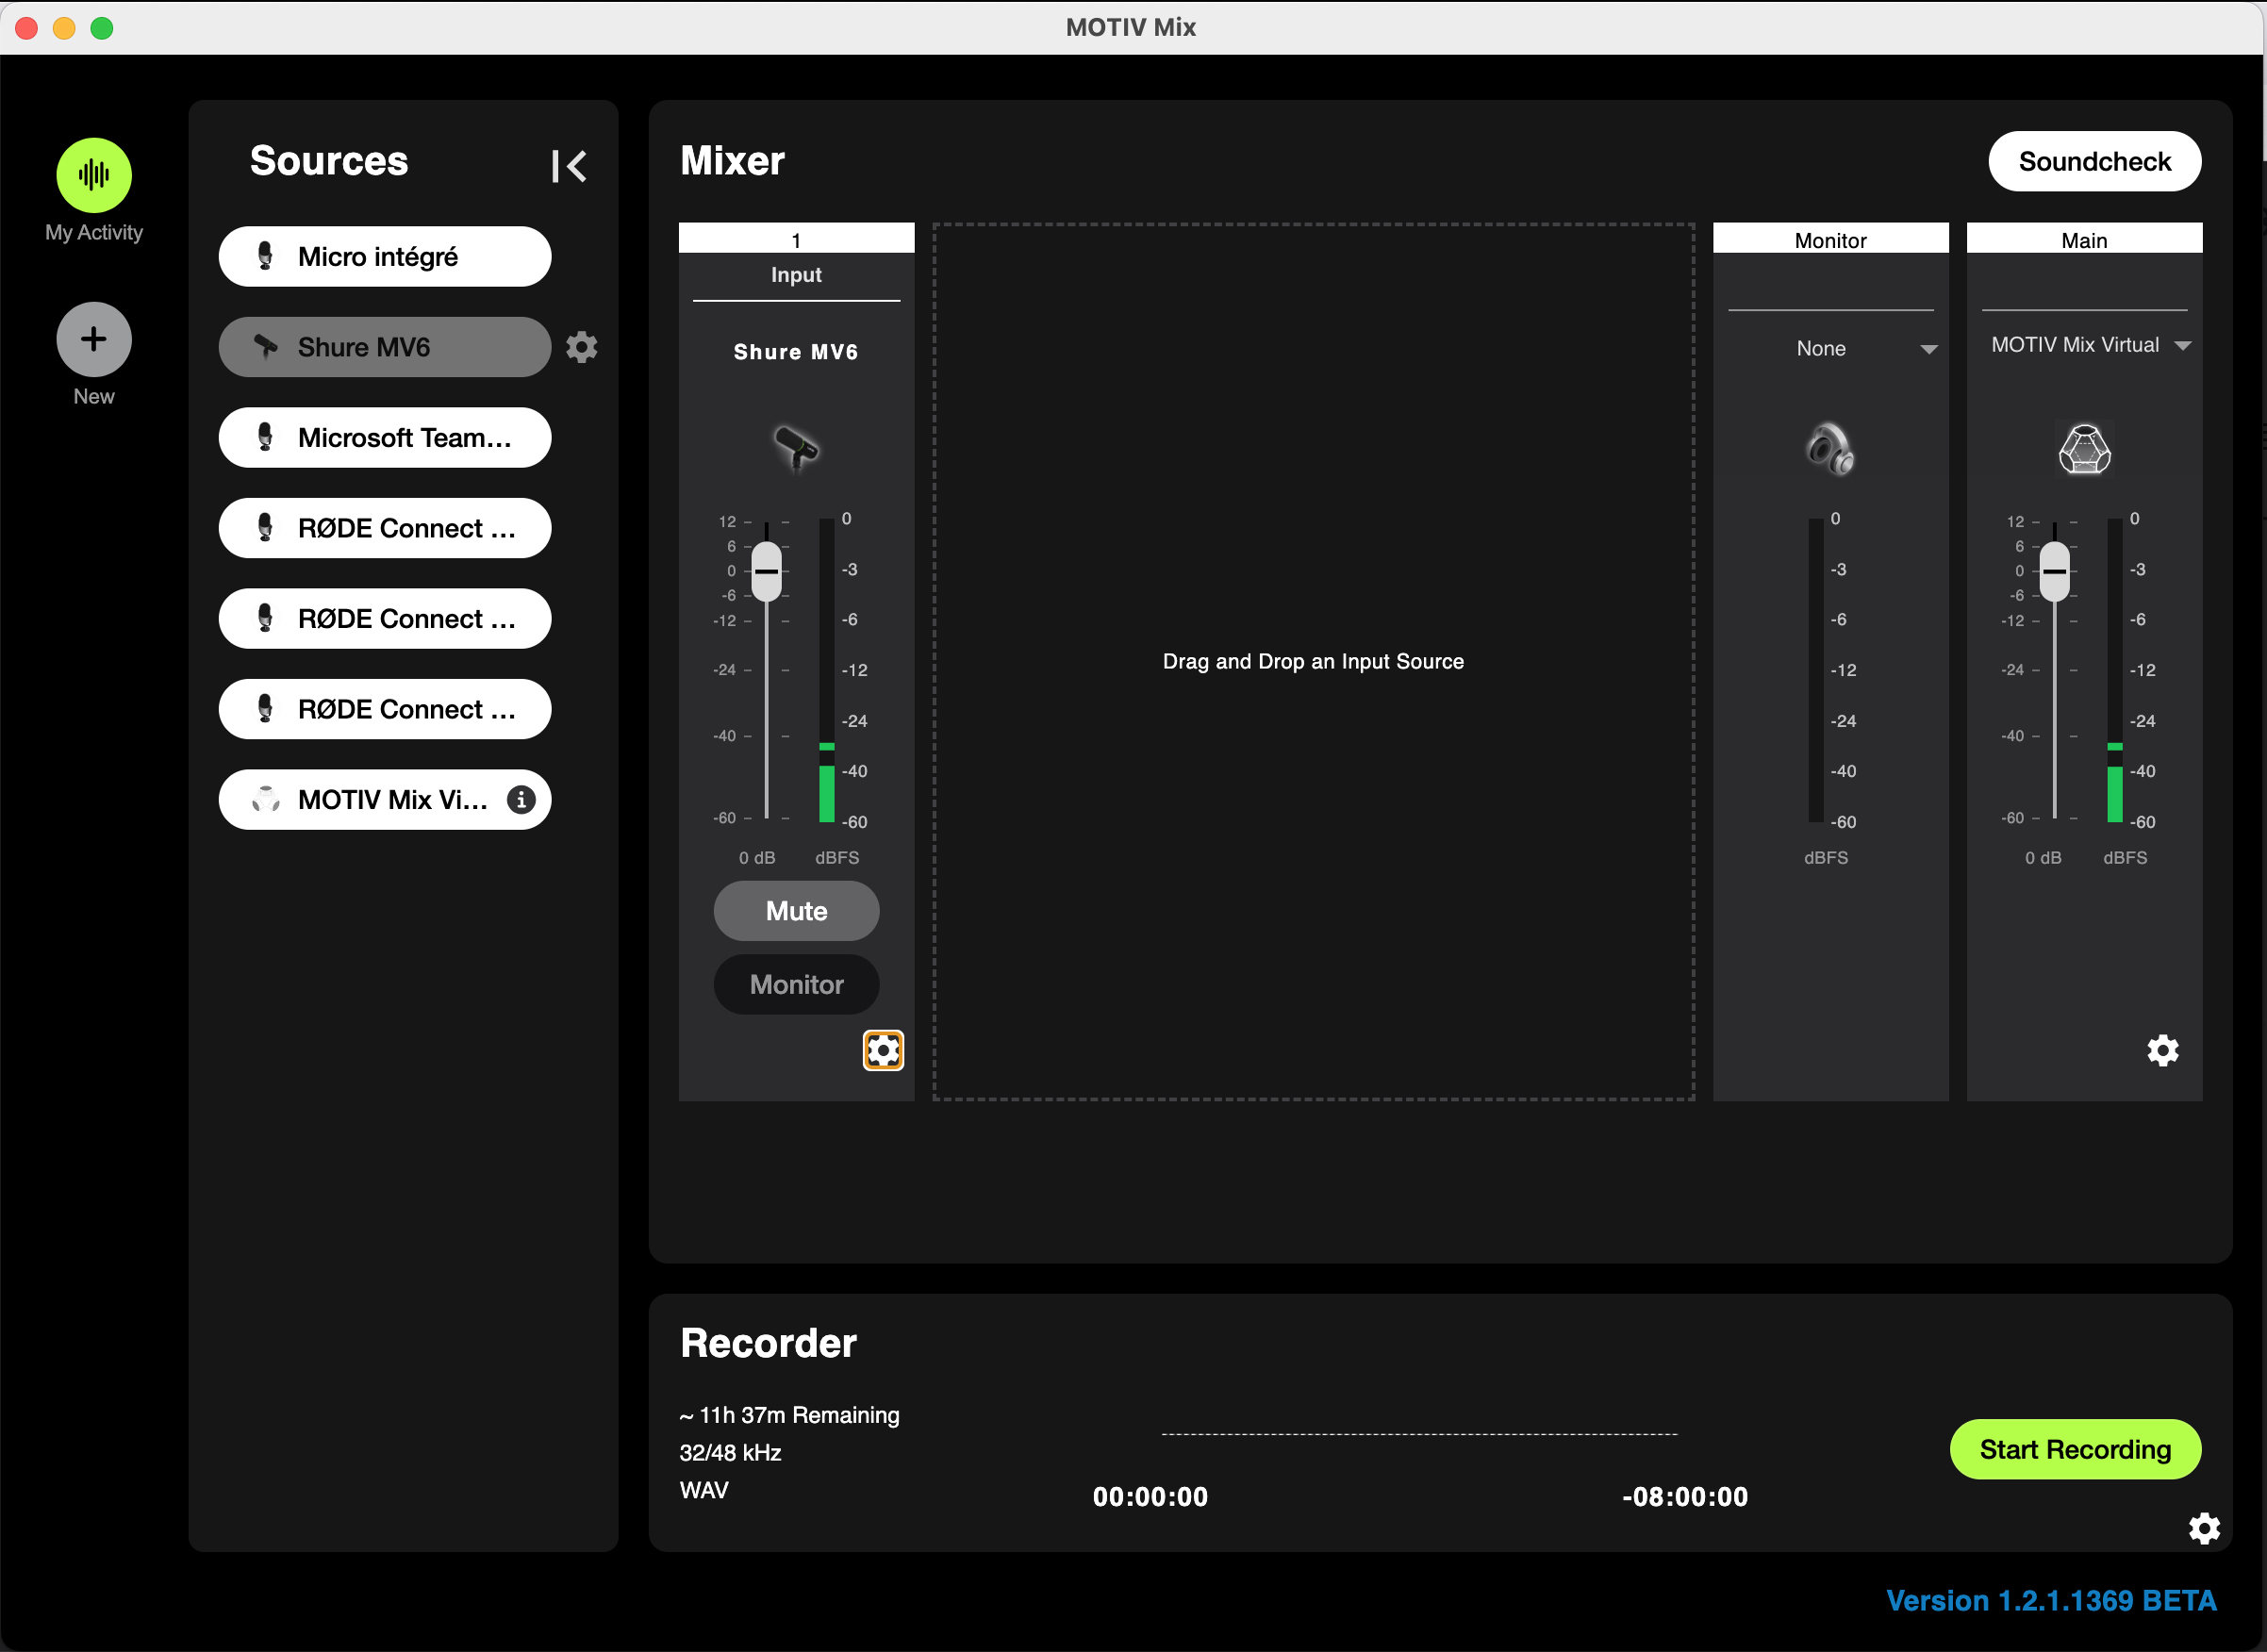The height and width of the screenshot is (1652, 2267).
Task: Select Microsoft Teams source item
Action: pyautogui.click(x=384, y=438)
